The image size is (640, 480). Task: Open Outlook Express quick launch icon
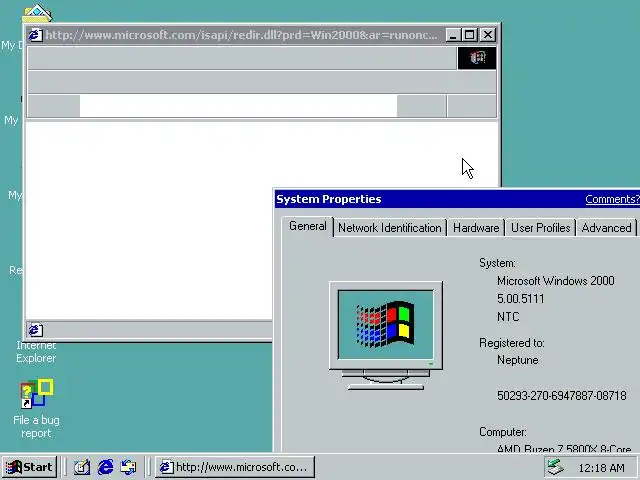click(129, 467)
